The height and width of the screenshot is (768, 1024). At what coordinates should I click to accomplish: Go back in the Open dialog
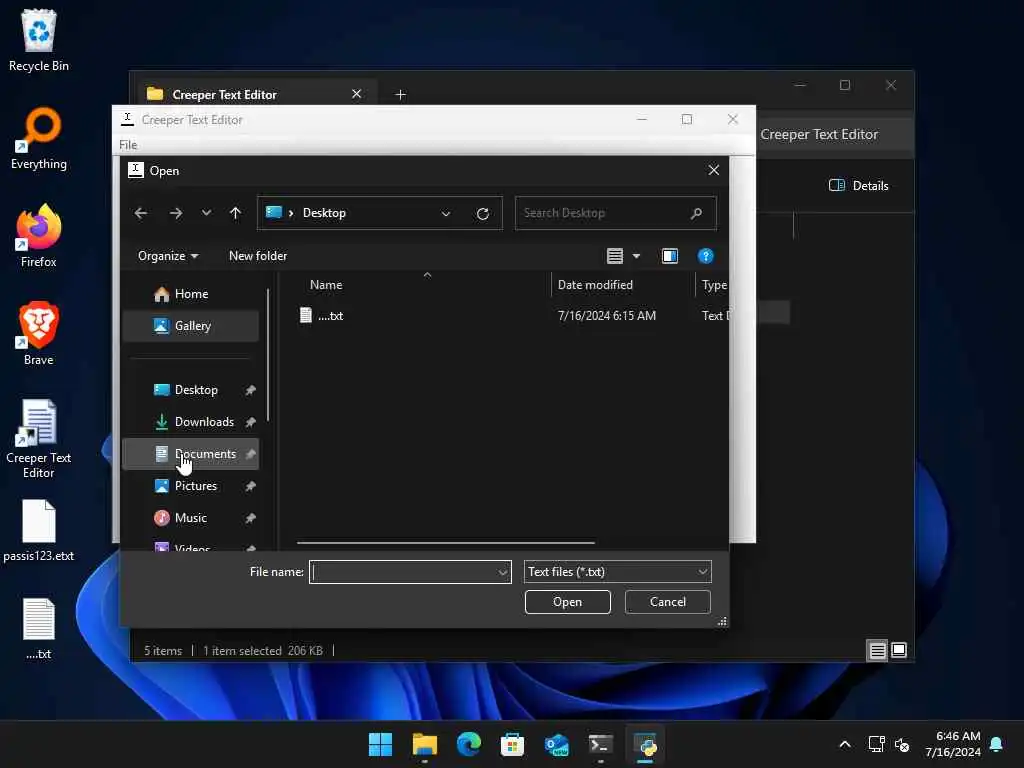click(x=140, y=213)
